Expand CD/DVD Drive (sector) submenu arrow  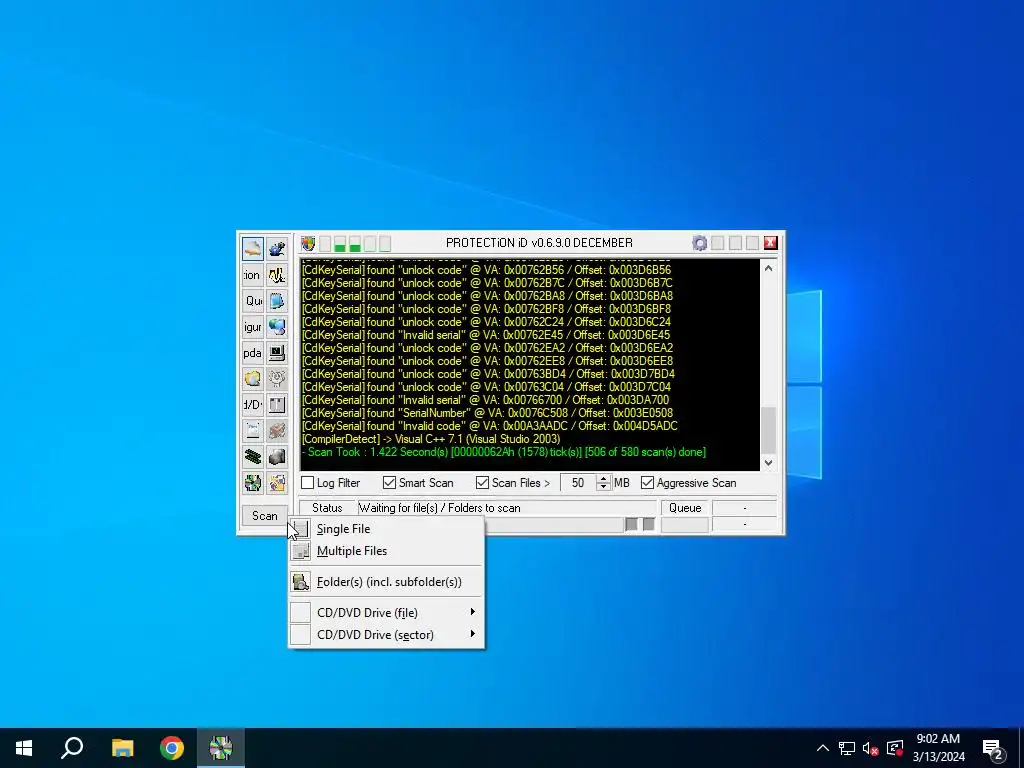(x=473, y=634)
